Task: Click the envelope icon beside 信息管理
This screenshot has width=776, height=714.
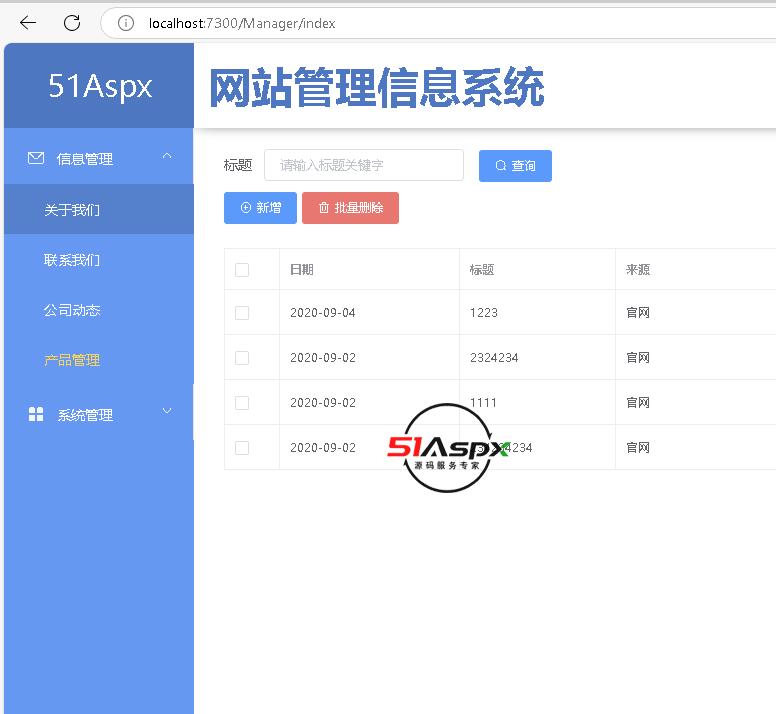Action: coord(36,158)
